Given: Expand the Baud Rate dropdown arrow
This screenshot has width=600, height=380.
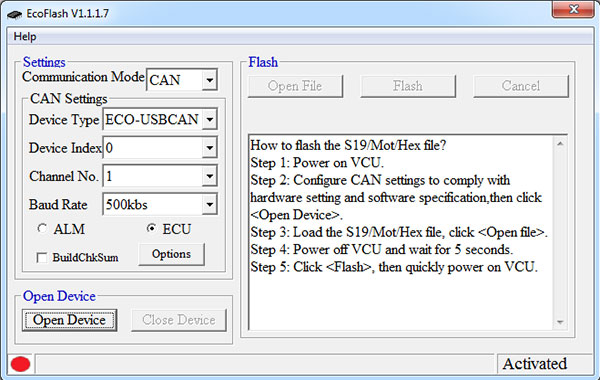Looking at the screenshot, I should coord(209,204).
